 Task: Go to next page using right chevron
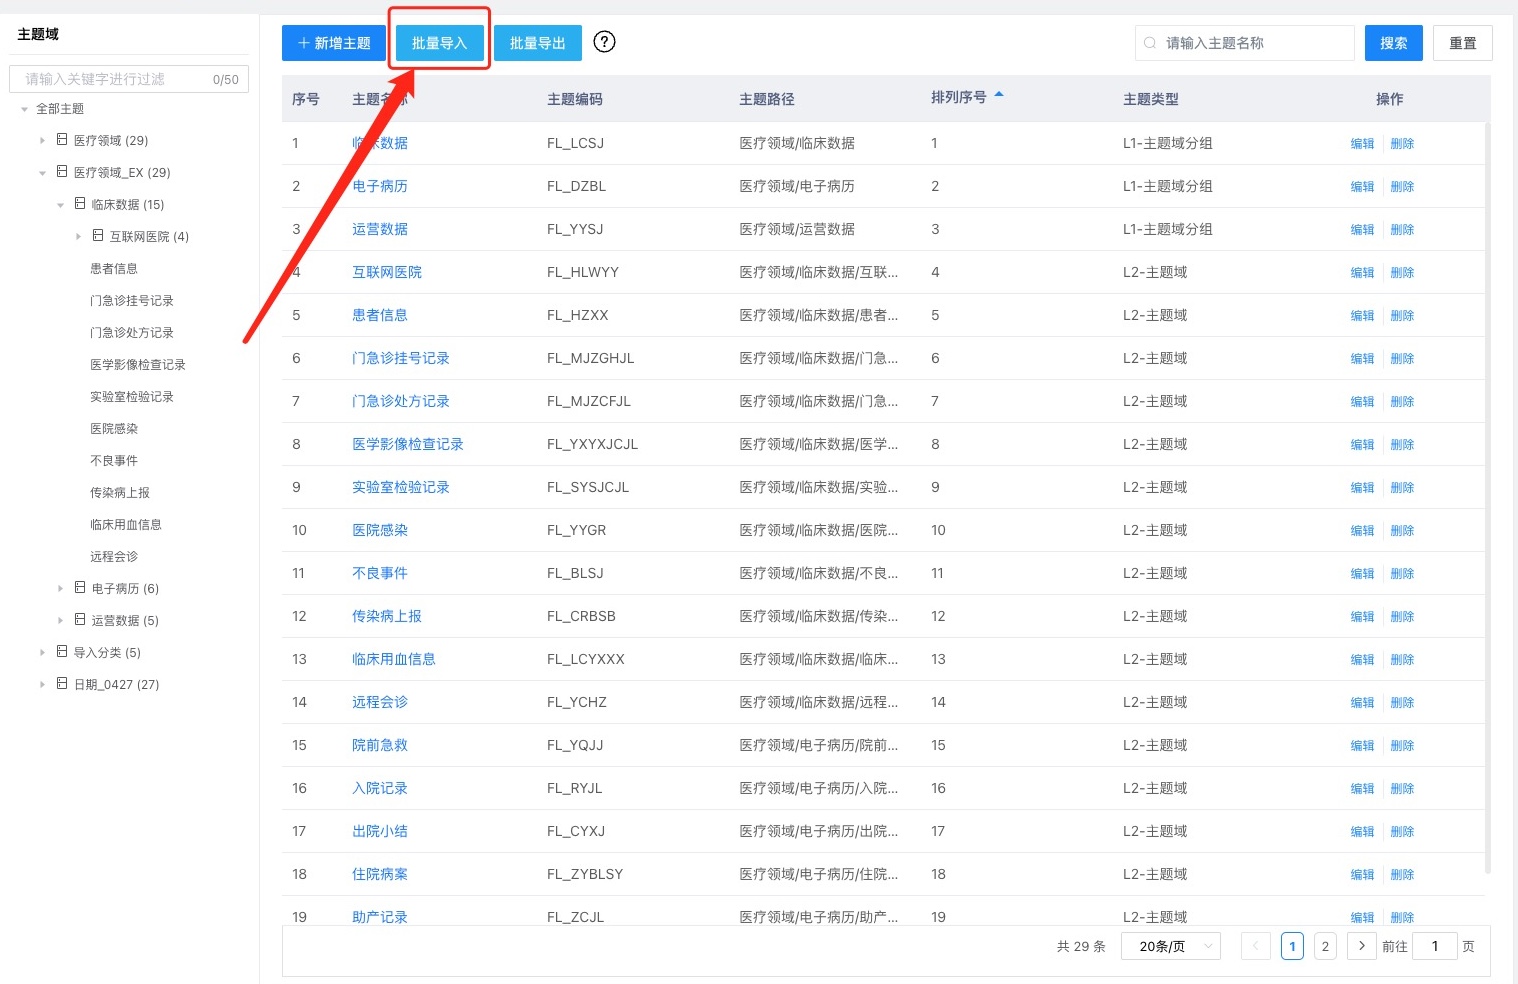(1361, 946)
